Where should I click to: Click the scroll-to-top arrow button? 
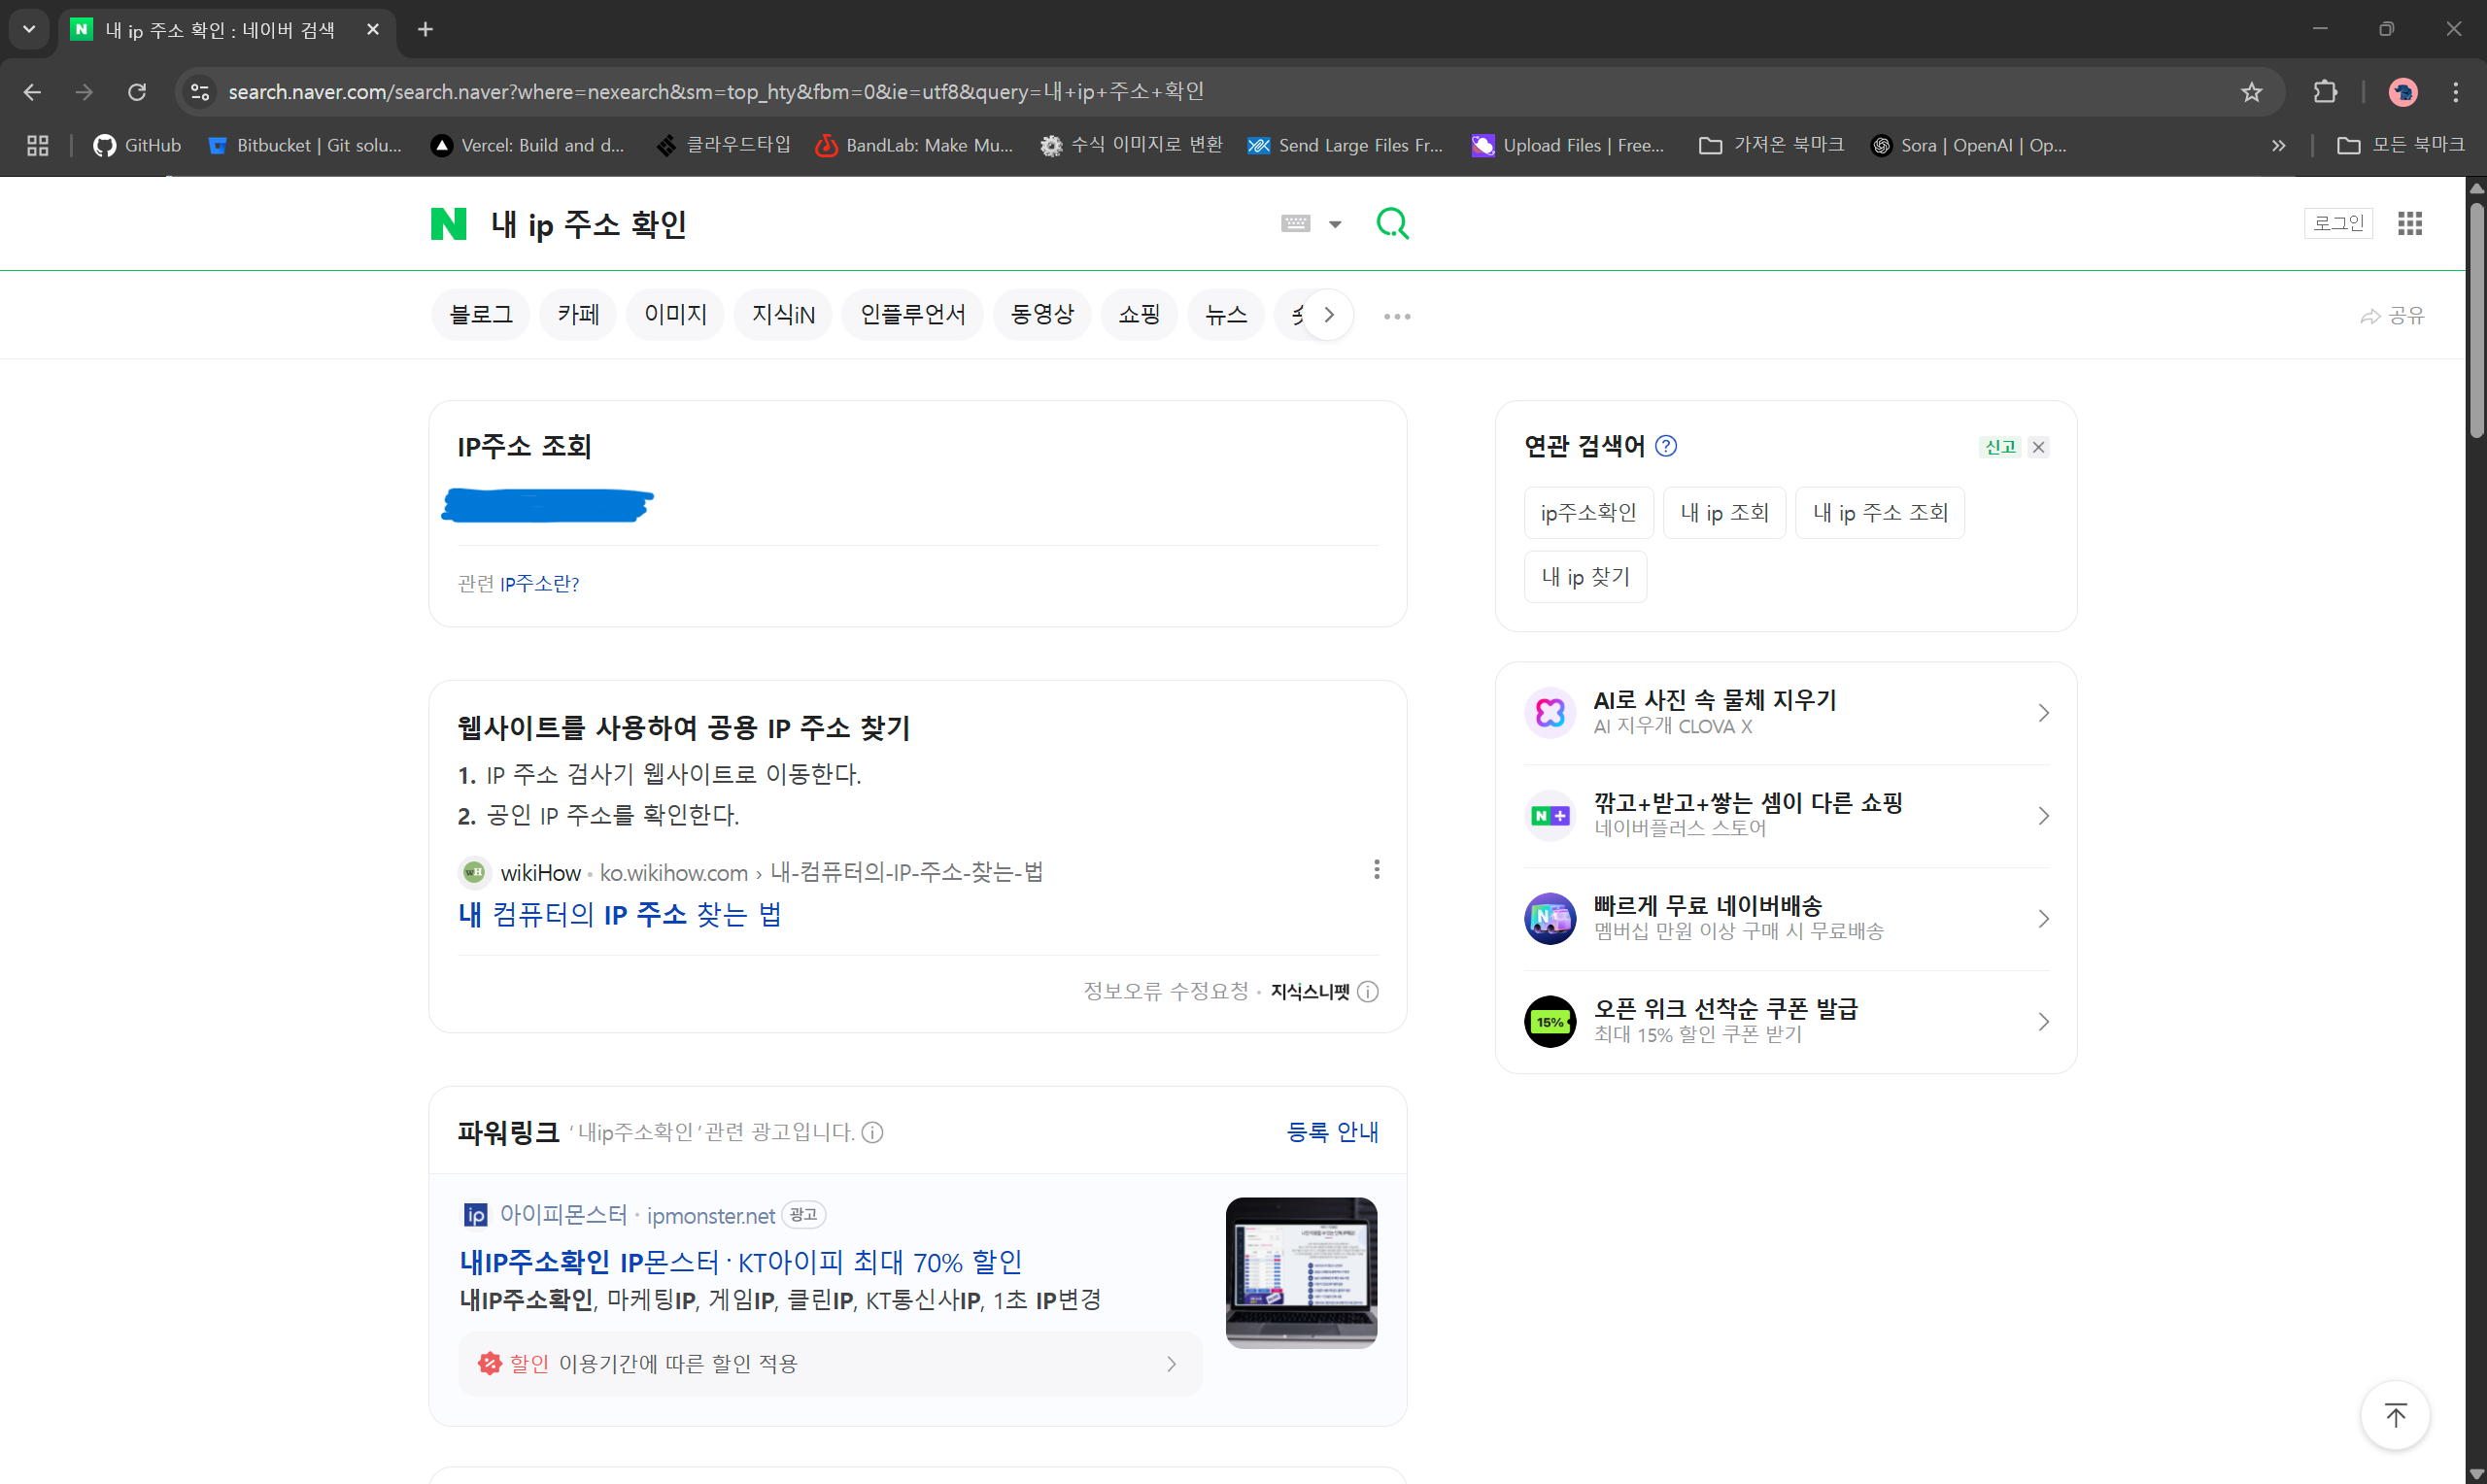click(x=2395, y=1415)
